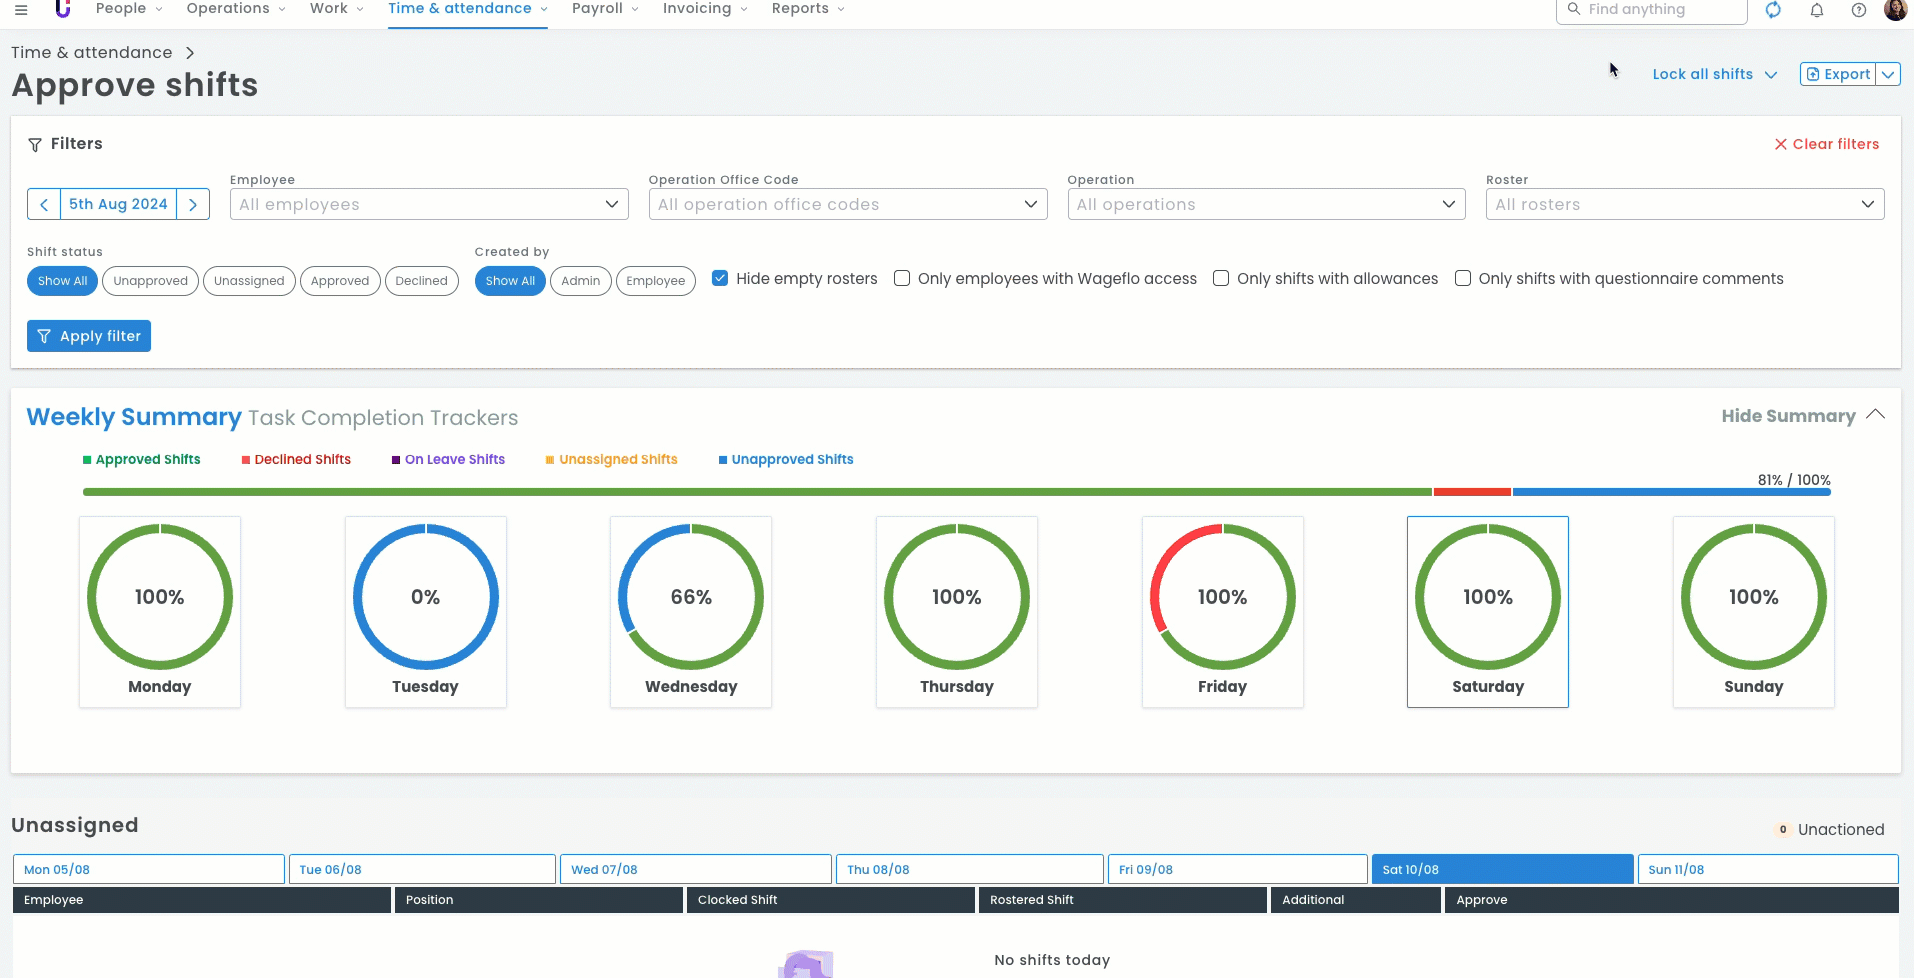This screenshot has height=978, width=1914.
Task: Open the hamburger navigation menu
Action: coord(21,10)
